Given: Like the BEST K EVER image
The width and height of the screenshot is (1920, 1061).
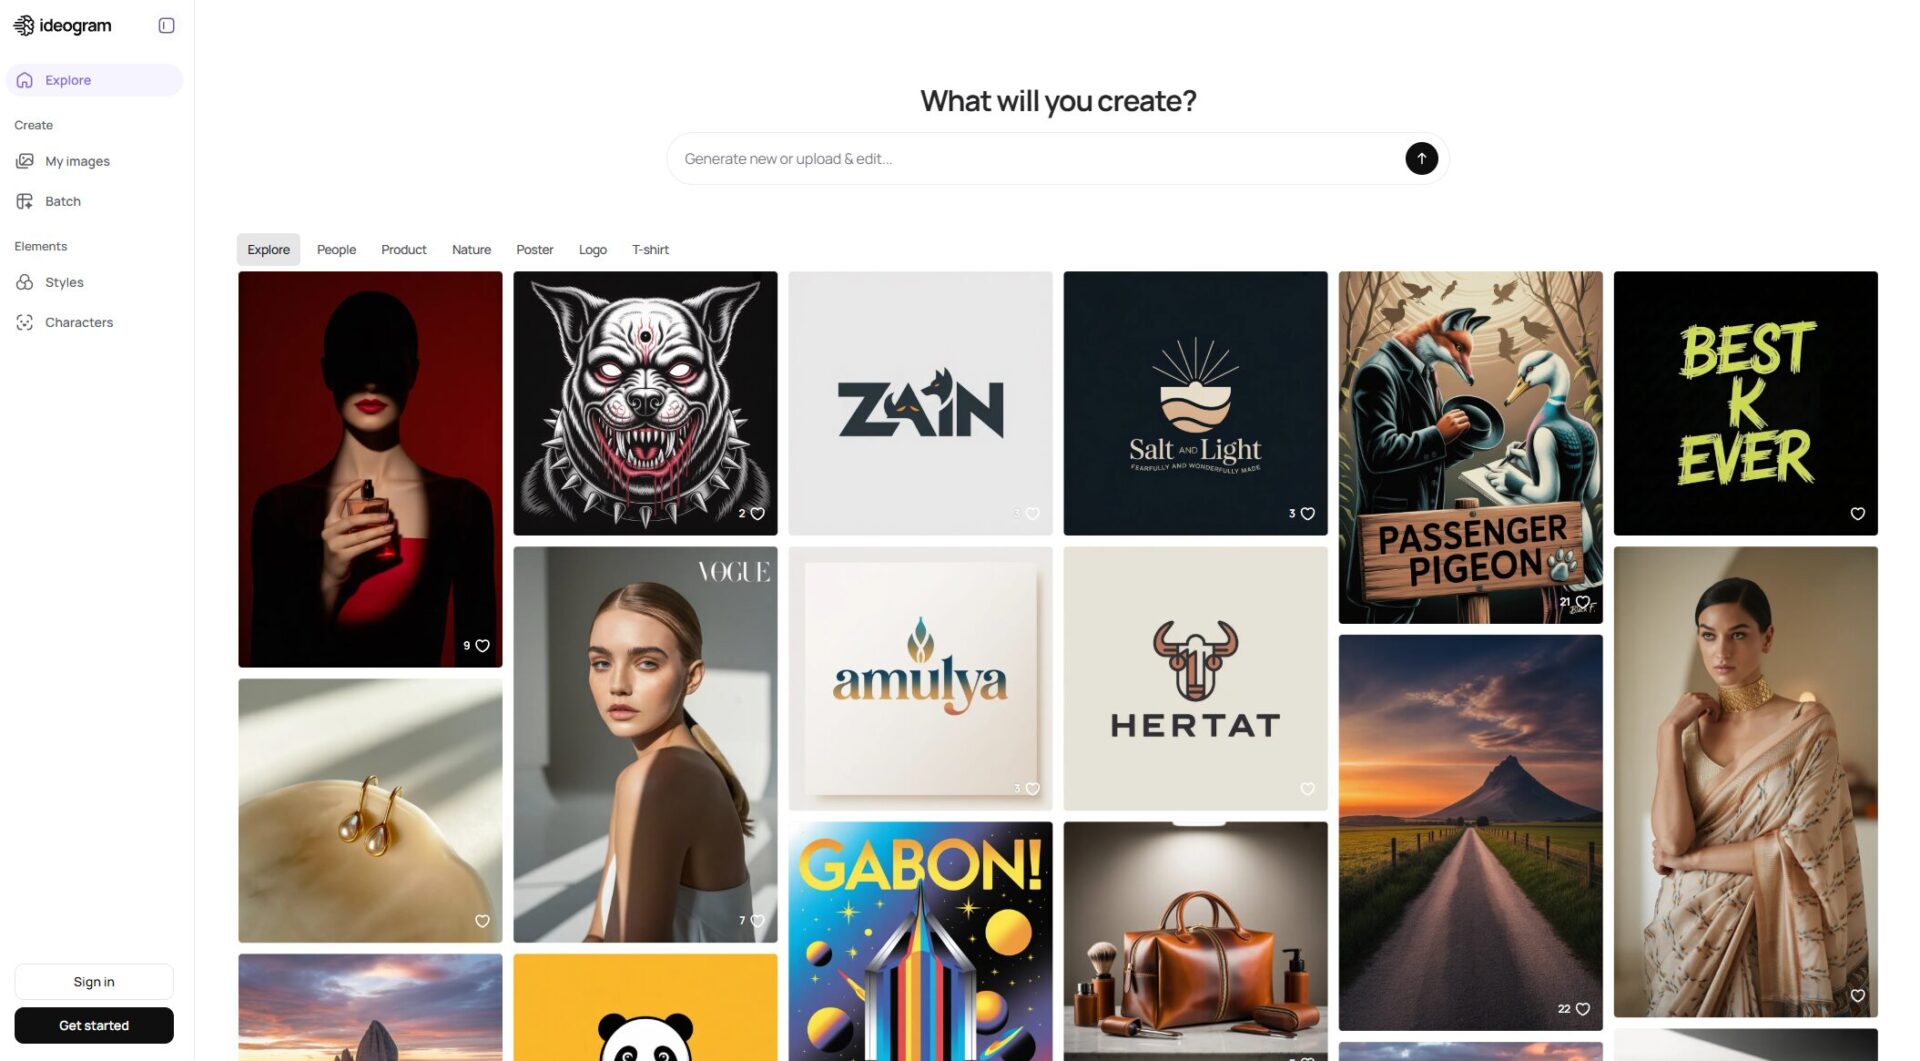Looking at the screenshot, I should click(1857, 514).
